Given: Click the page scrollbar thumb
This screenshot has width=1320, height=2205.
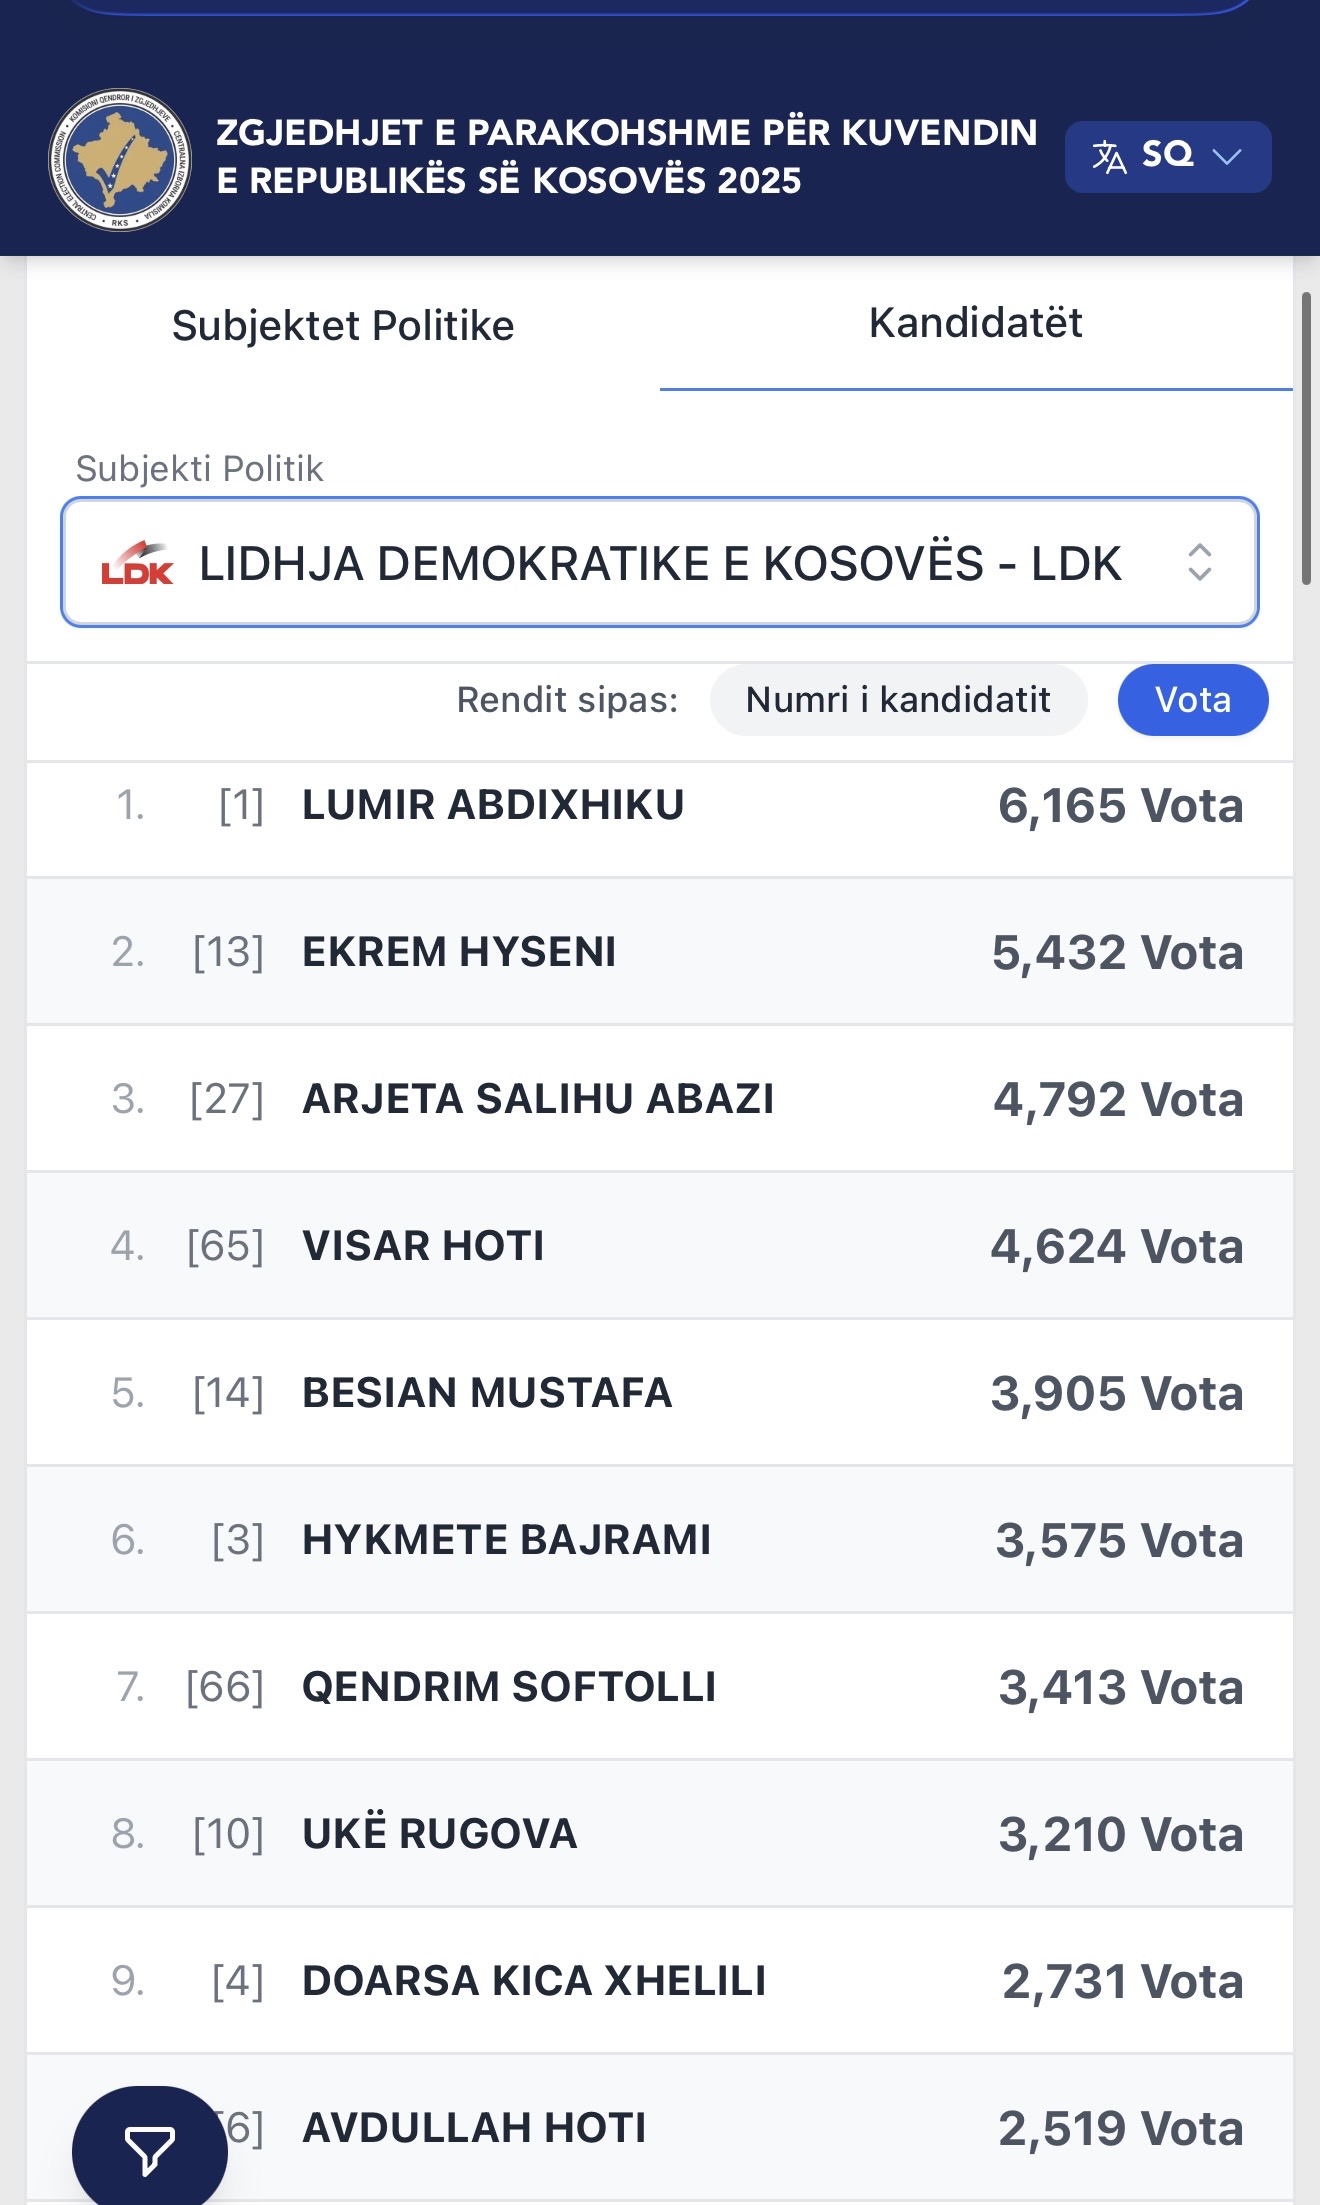Looking at the screenshot, I should tap(1306, 438).
